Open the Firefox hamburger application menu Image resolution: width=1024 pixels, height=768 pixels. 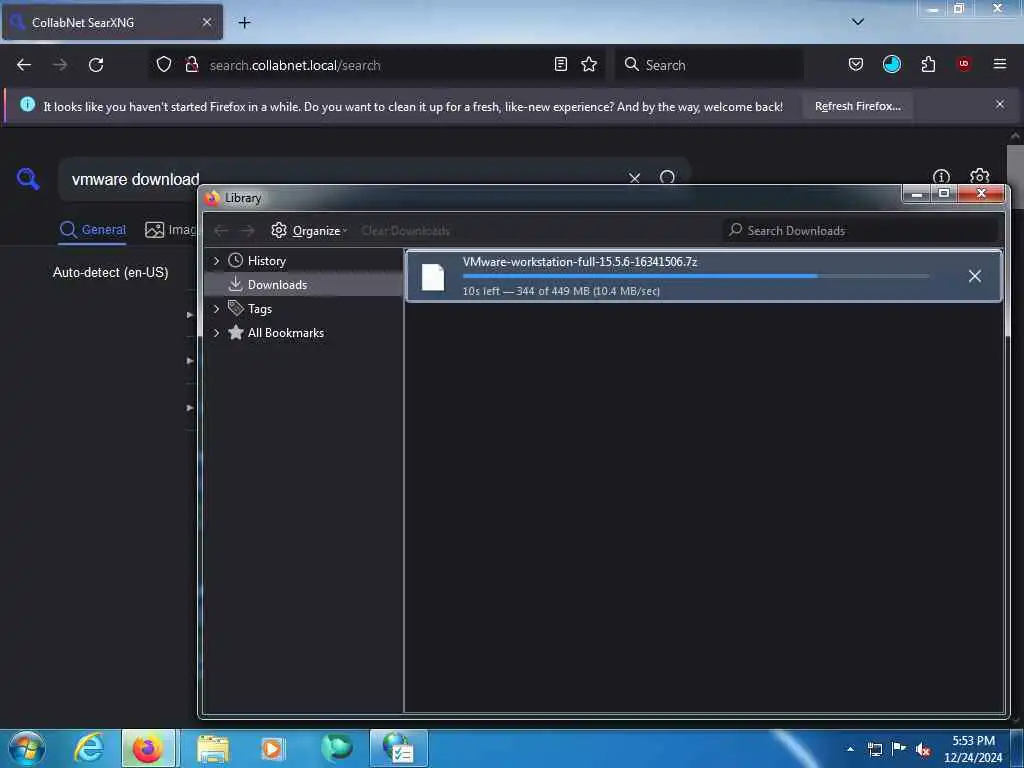pos(1000,64)
